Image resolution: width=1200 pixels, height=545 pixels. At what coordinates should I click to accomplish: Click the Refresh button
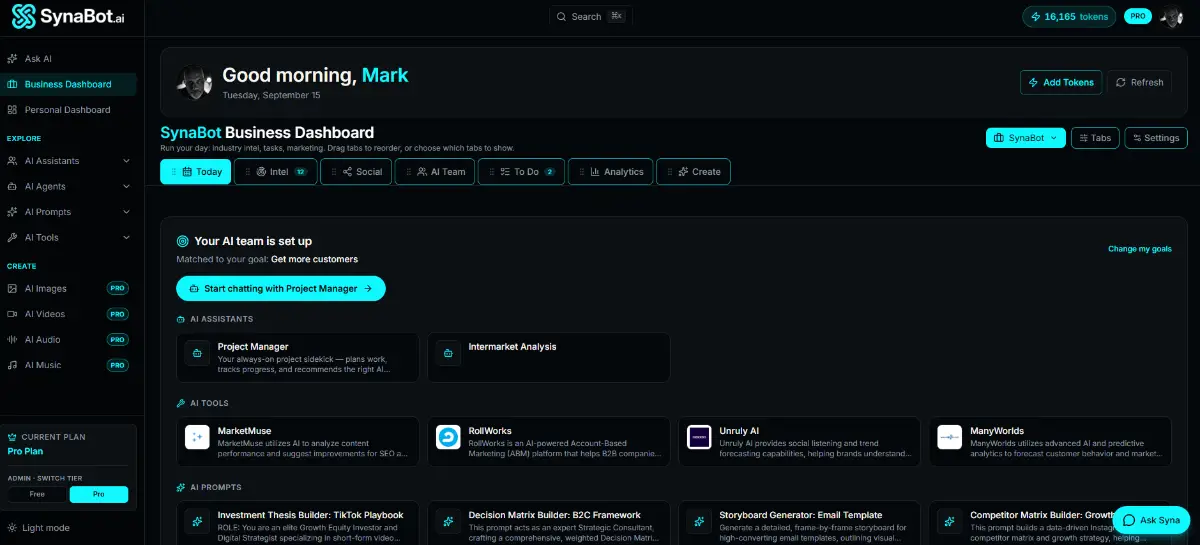(1140, 82)
